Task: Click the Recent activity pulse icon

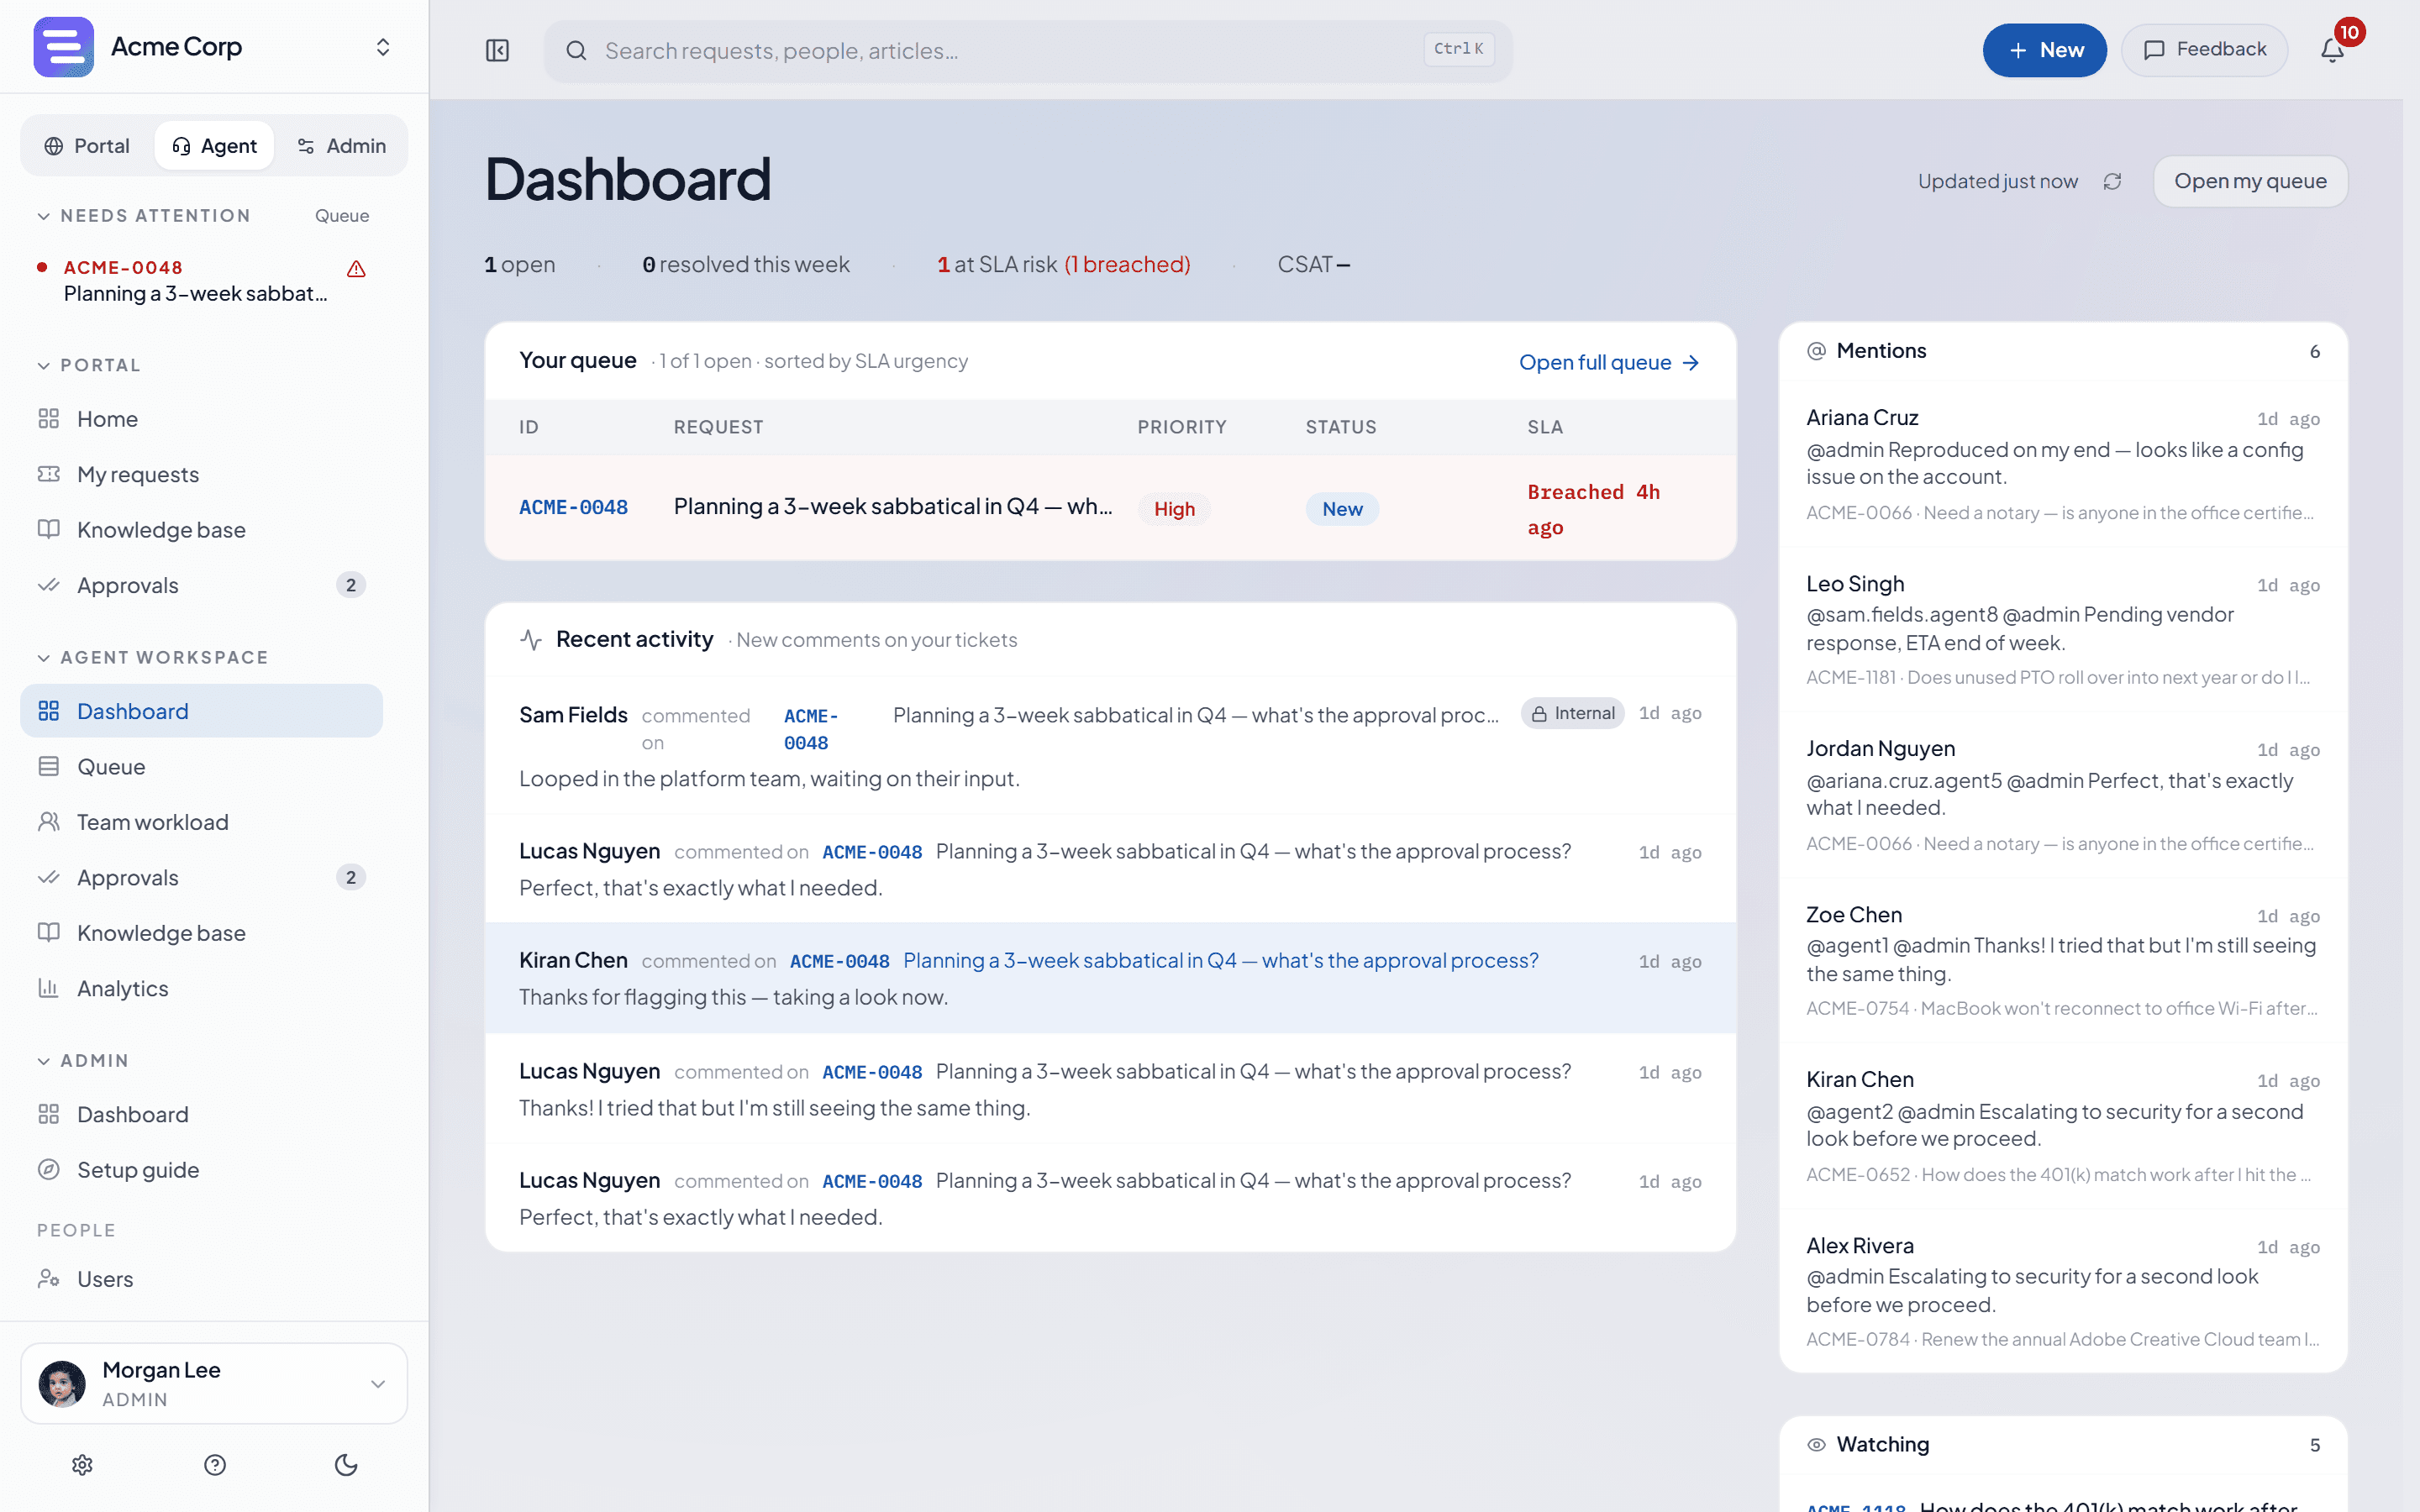Action: pos(531,640)
